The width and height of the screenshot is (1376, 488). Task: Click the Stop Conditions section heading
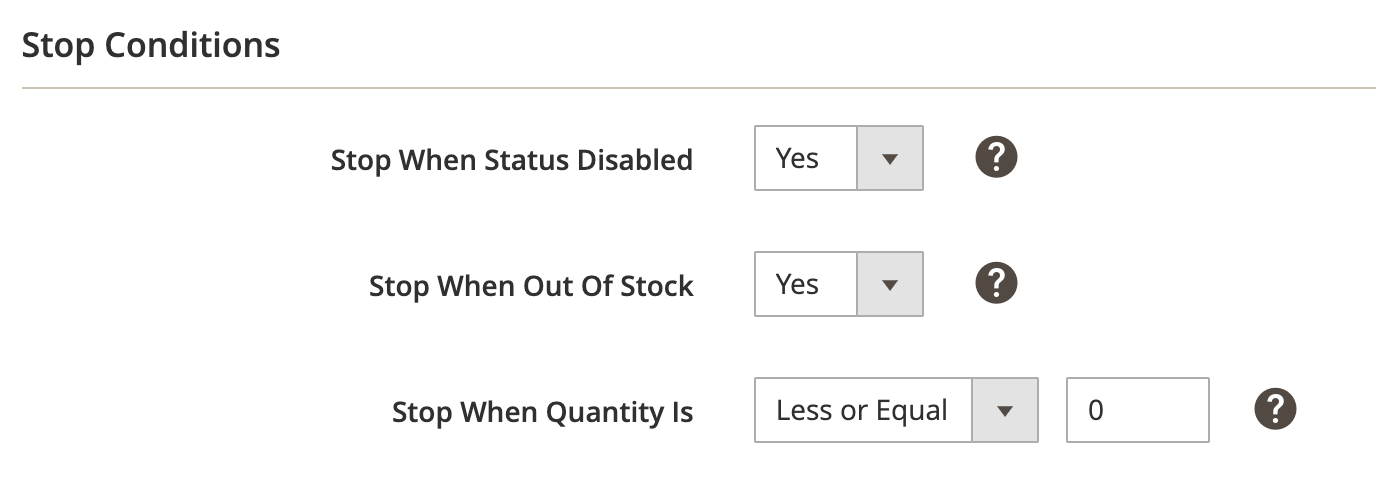point(151,45)
